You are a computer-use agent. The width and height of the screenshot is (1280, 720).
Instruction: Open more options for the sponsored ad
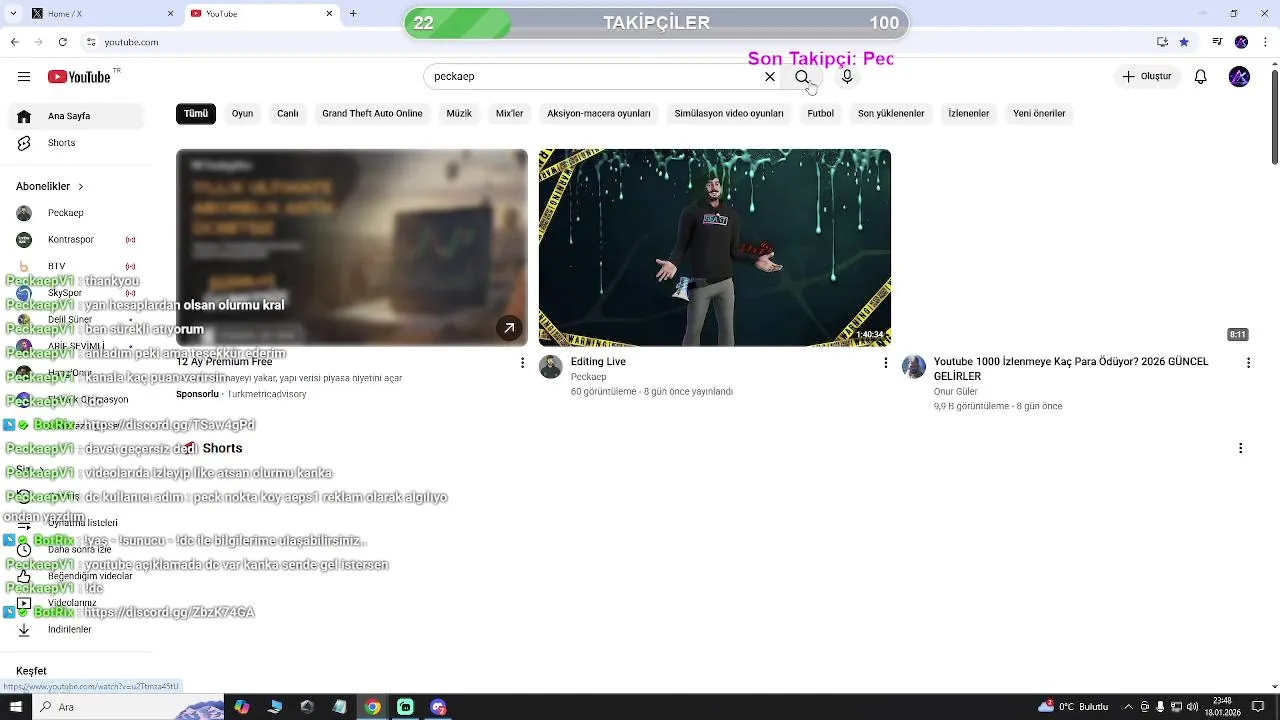(522, 363)
